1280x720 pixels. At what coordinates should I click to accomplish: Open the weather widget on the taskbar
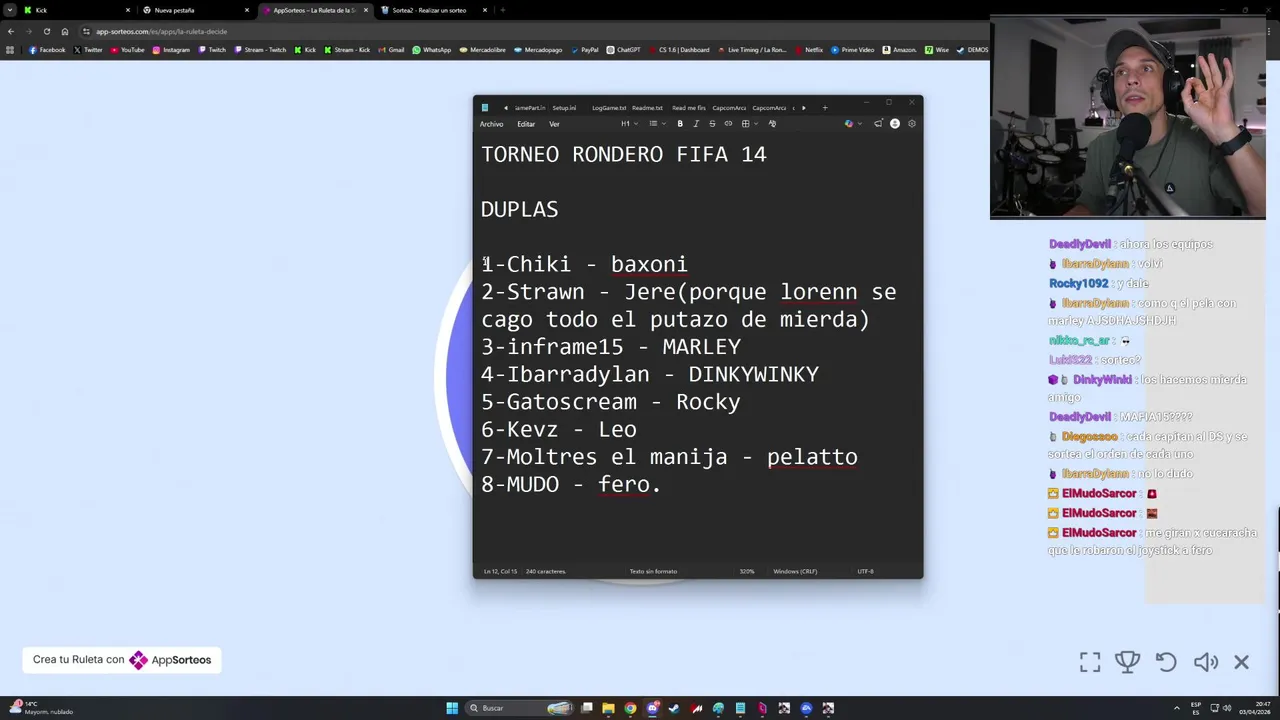[40, 708]
